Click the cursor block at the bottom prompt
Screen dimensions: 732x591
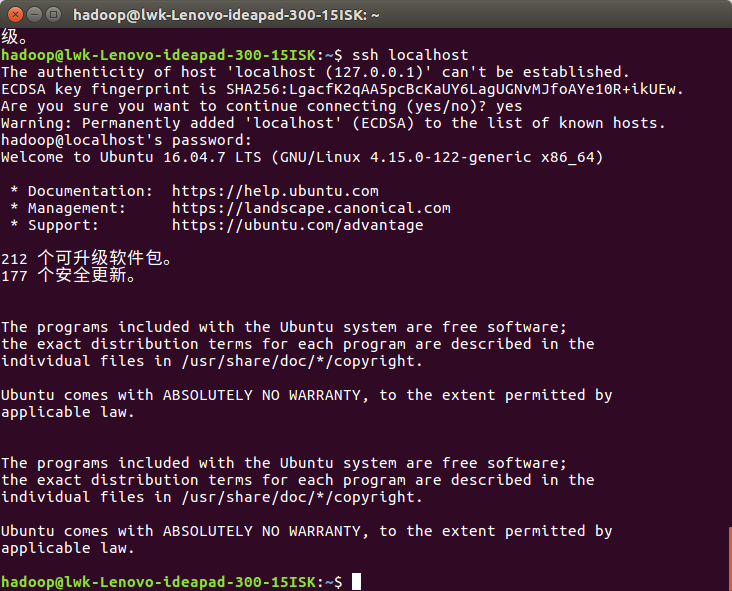tap(356, 582)
